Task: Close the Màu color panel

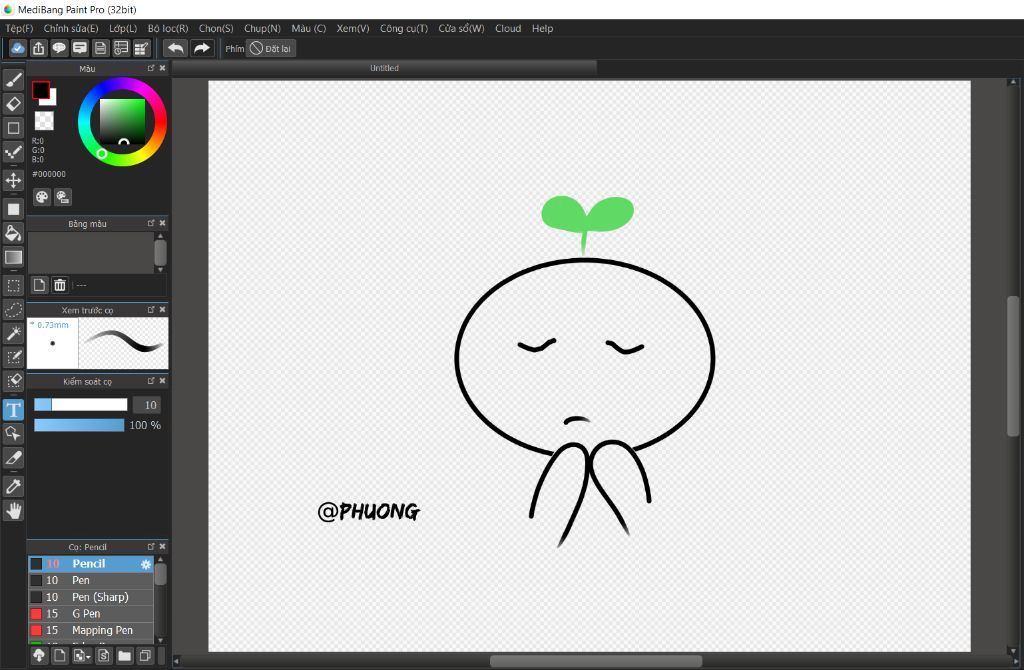Action: 163,68
